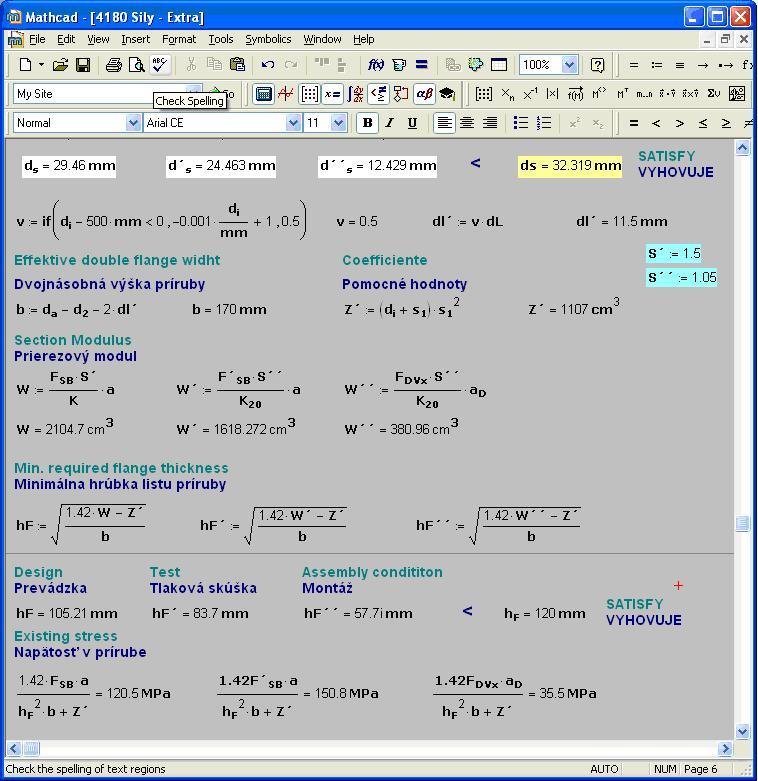
Task: Open the Tools menu
Action: (221, 39)
